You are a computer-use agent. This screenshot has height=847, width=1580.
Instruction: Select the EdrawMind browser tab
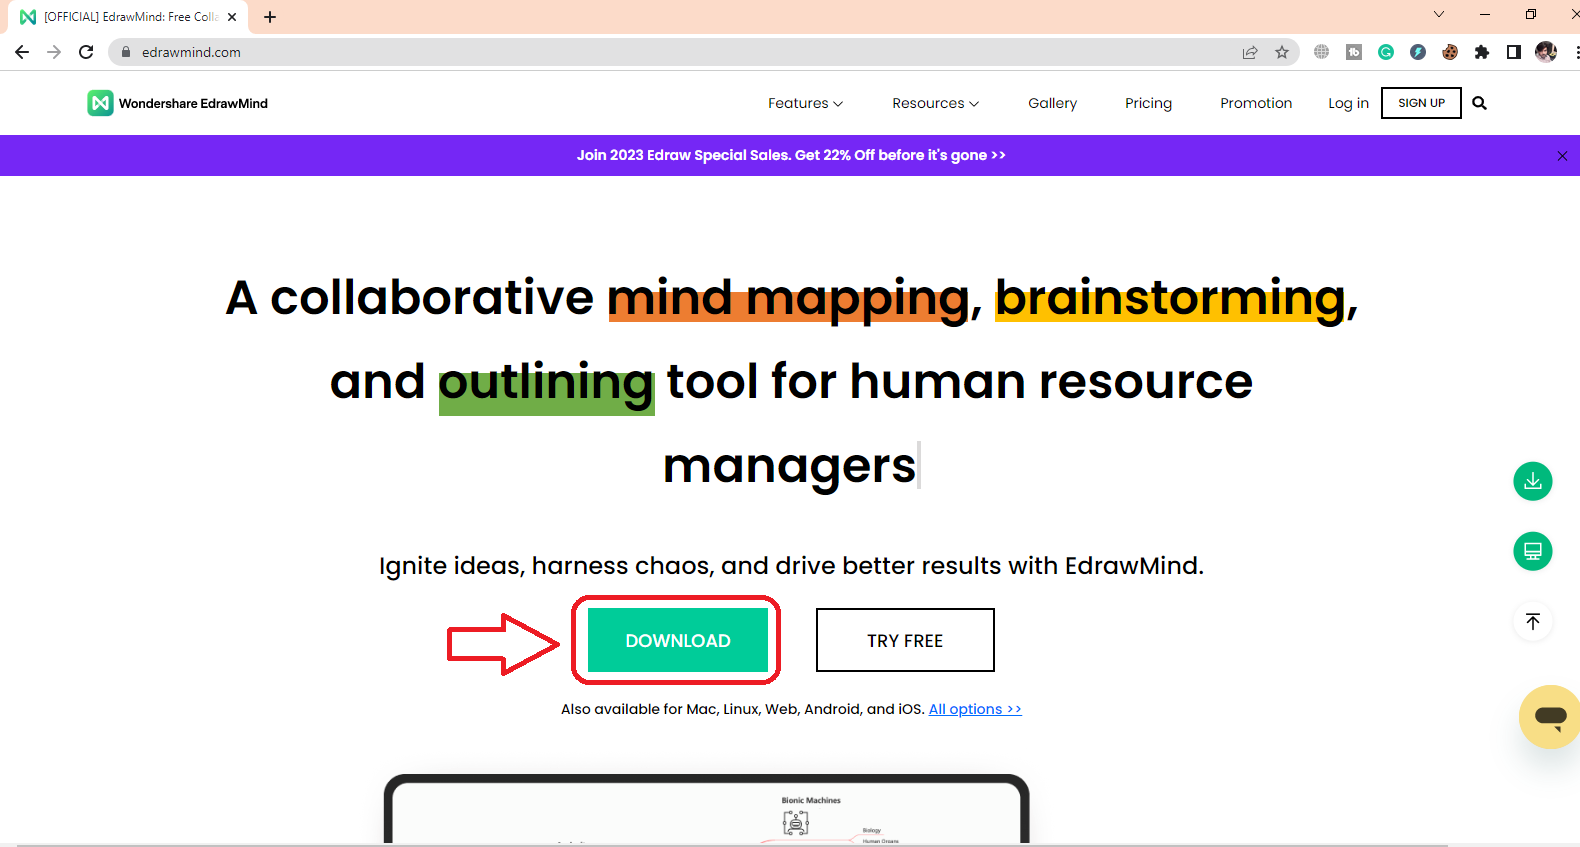tap(128, 17)
